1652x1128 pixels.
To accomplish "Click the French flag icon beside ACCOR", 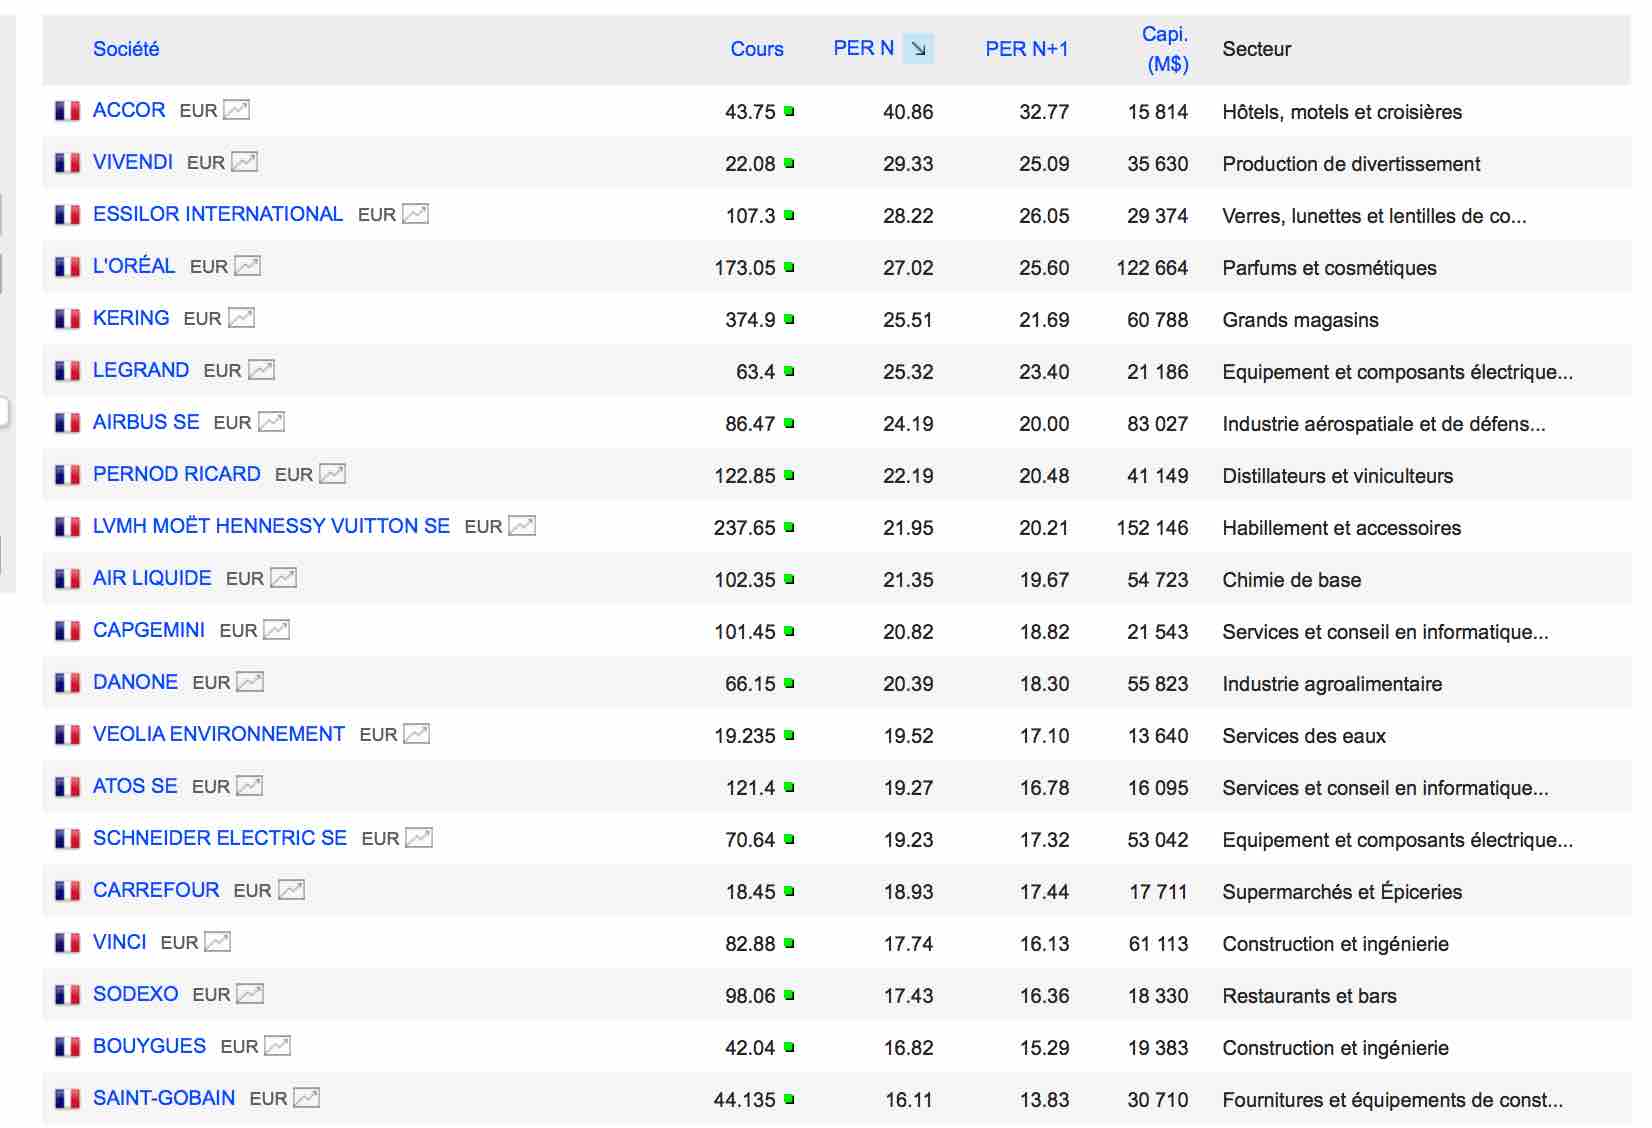I will pos(67,111).
